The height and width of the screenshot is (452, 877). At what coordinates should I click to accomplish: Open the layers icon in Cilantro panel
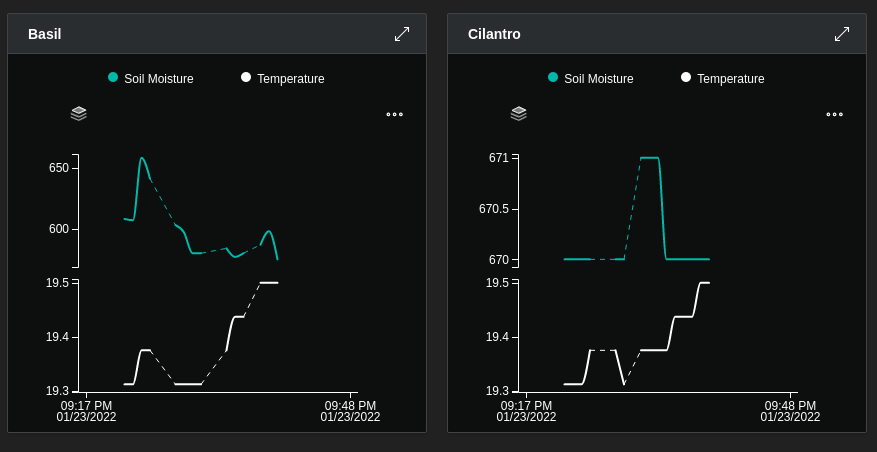519,114
